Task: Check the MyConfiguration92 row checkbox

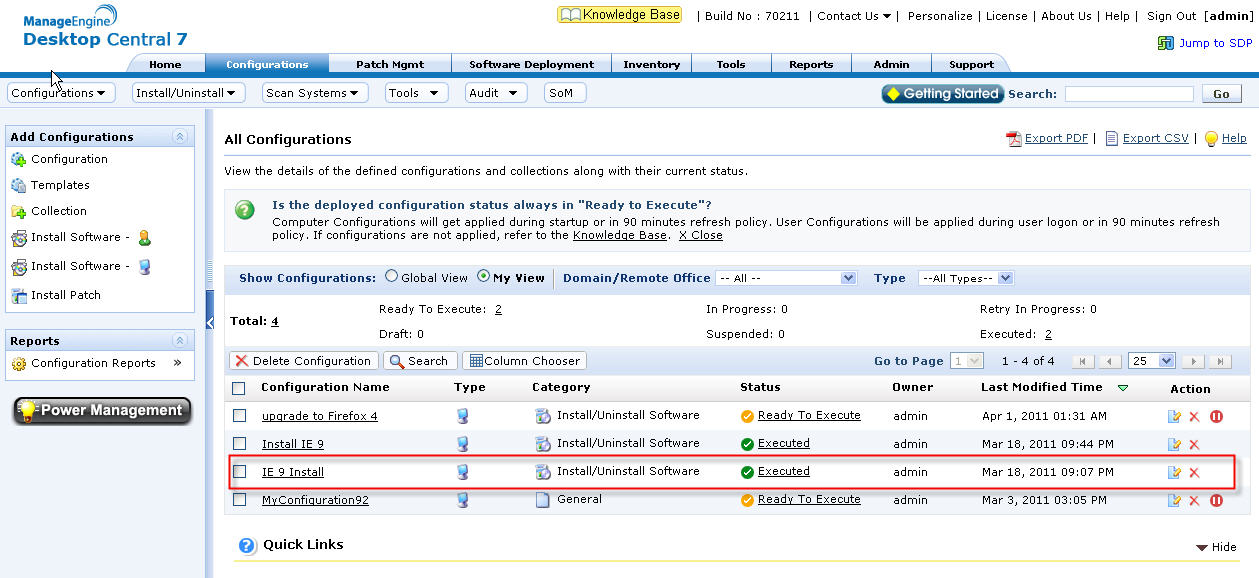Action: pos(239,499)
